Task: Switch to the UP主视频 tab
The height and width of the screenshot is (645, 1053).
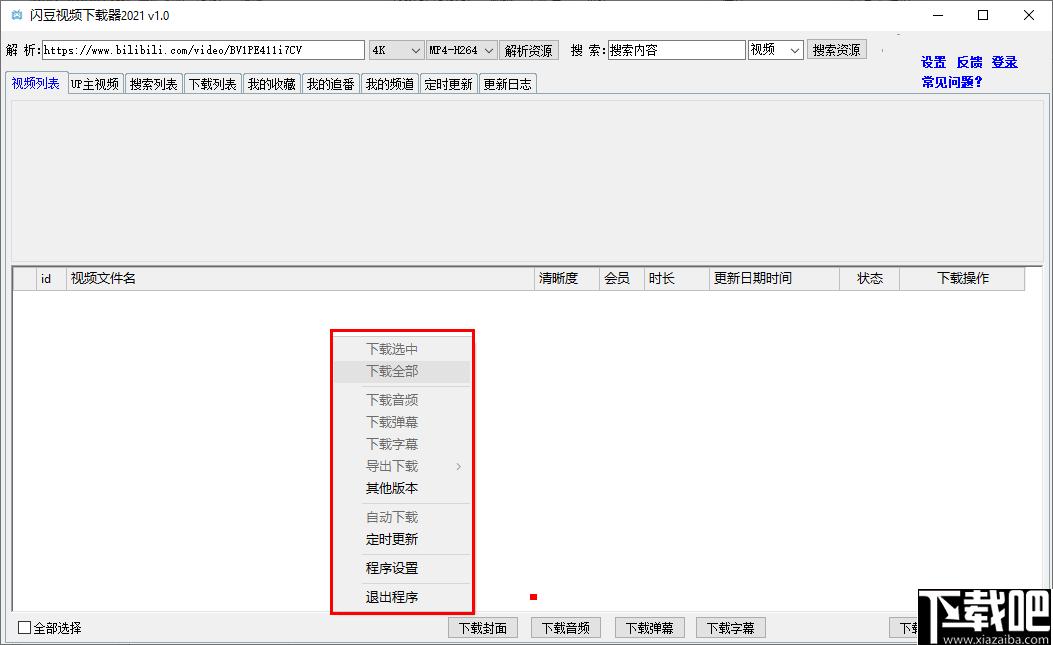Action: (x=95, y=84)
